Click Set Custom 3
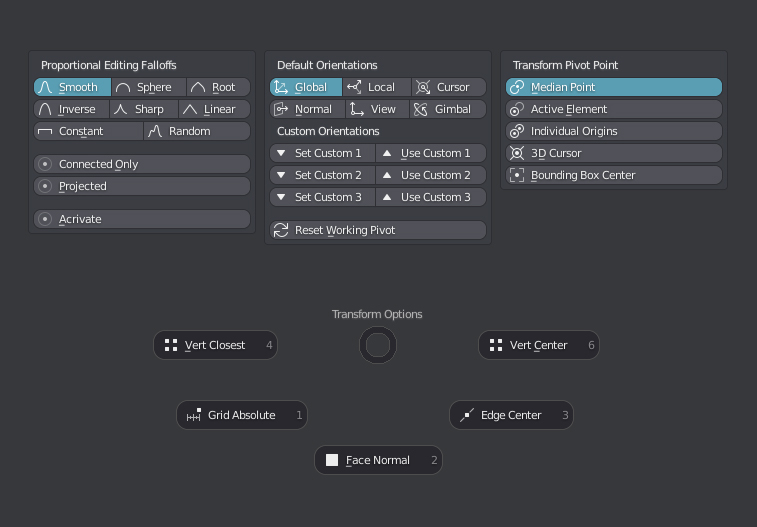The width and height of the screenshot is (757, 527). 322,197
